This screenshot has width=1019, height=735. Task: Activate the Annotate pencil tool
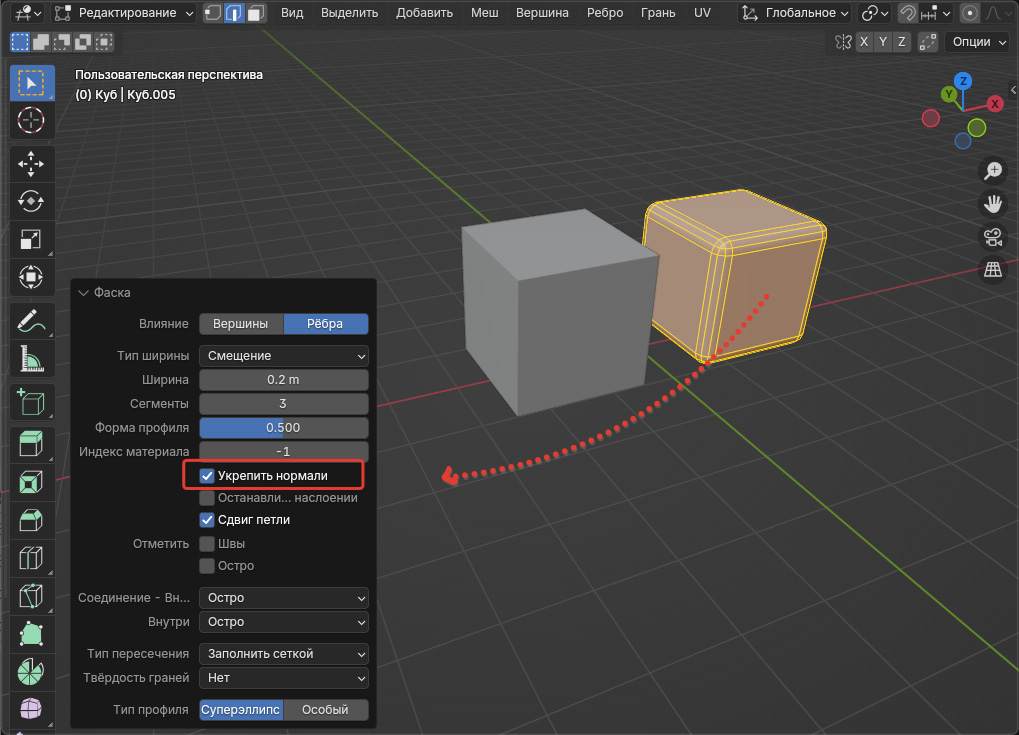click(x=31, y=320)
